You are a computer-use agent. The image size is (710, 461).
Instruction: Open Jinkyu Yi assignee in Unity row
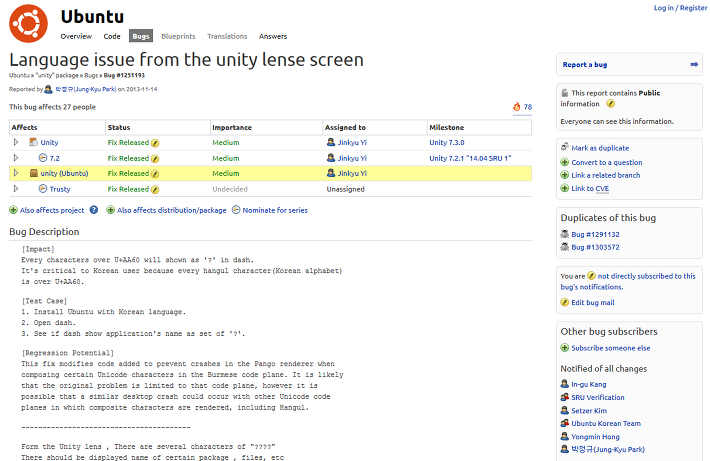352,142
